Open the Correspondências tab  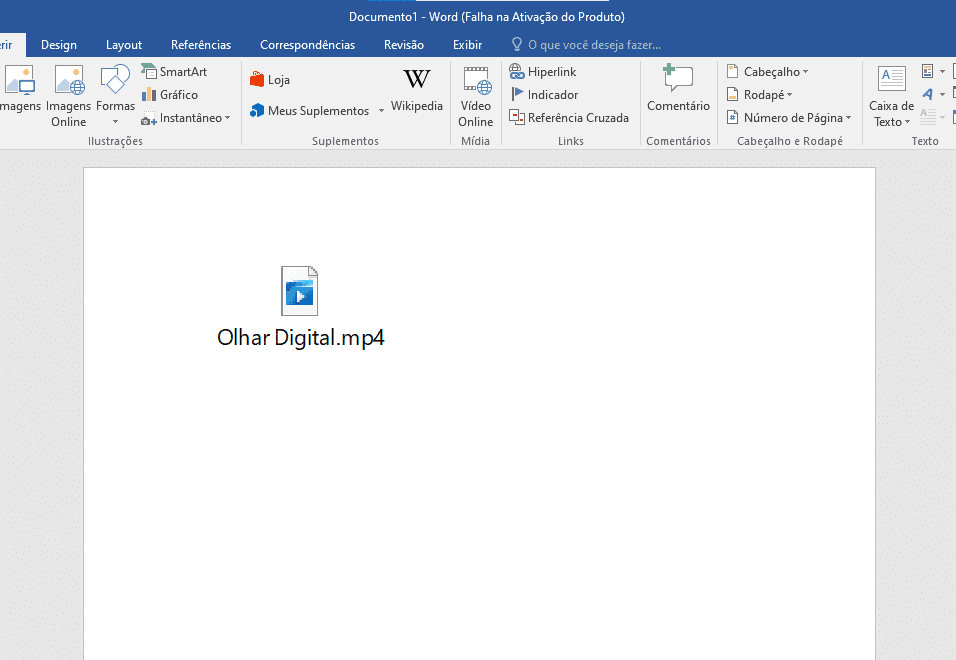tap(307, 44)
